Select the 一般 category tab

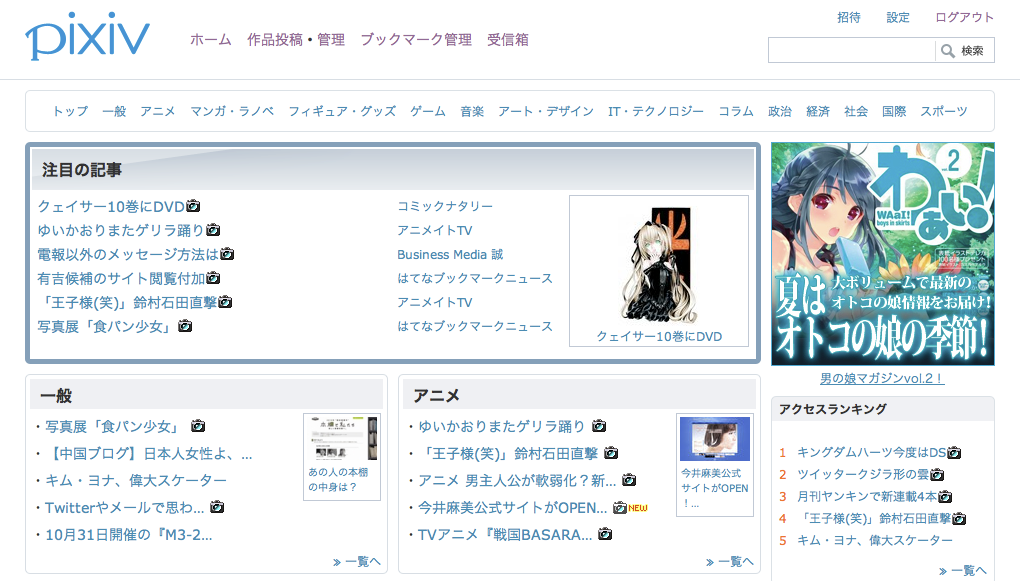tap(114, 111)
